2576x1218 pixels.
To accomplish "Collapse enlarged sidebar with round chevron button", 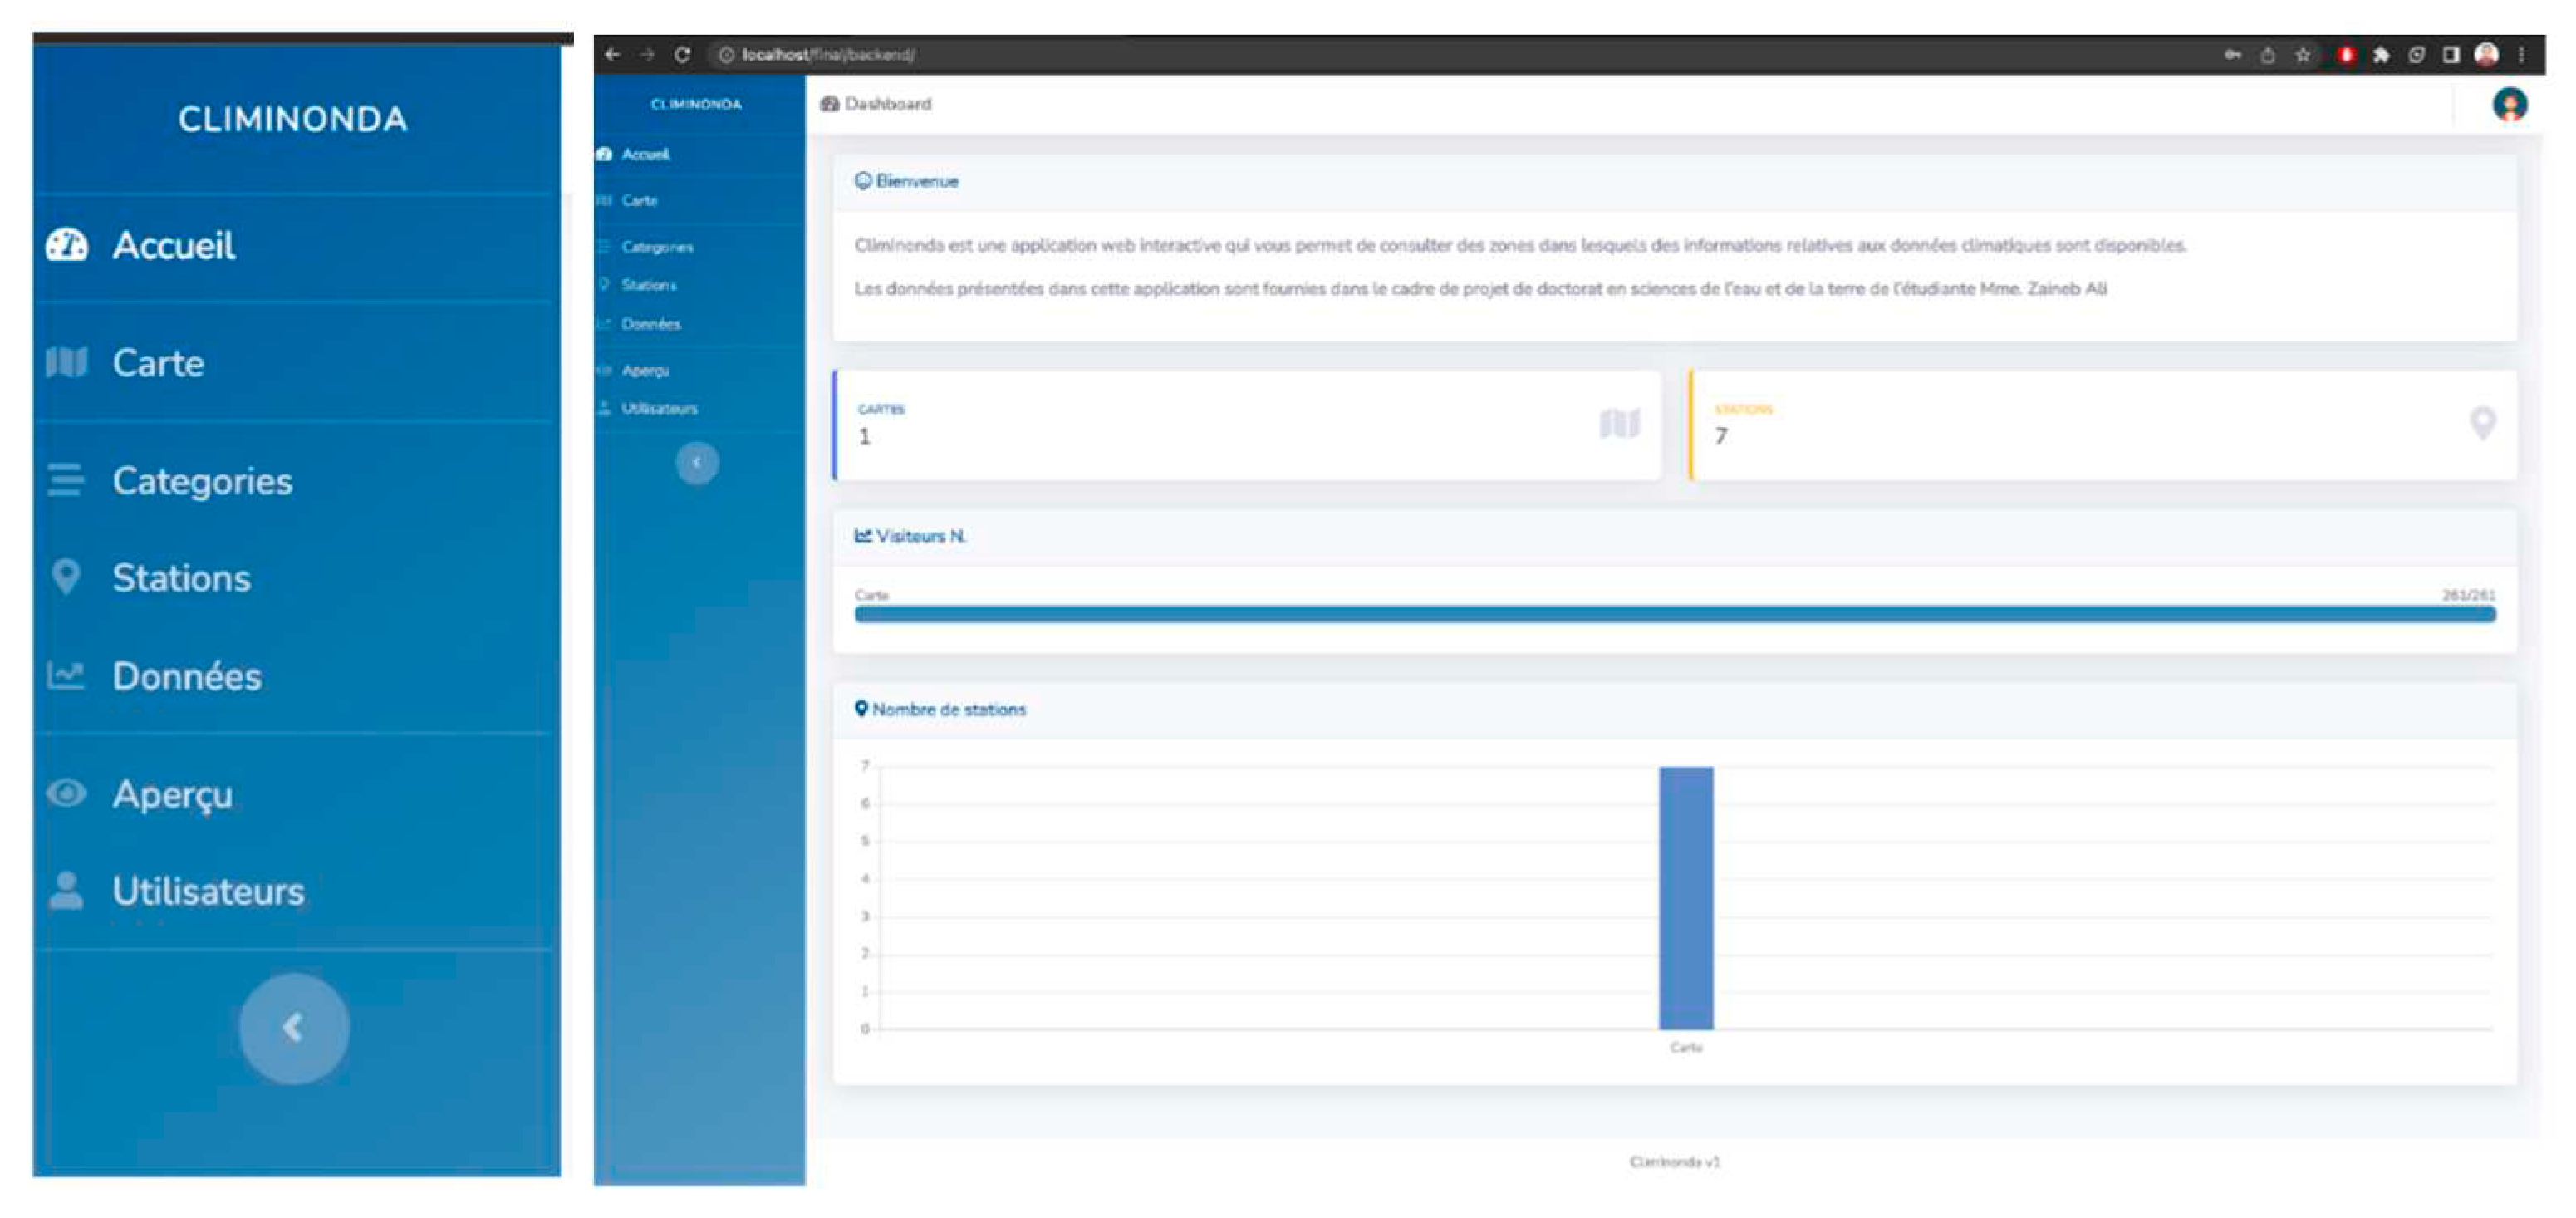I will point(294,1028).
